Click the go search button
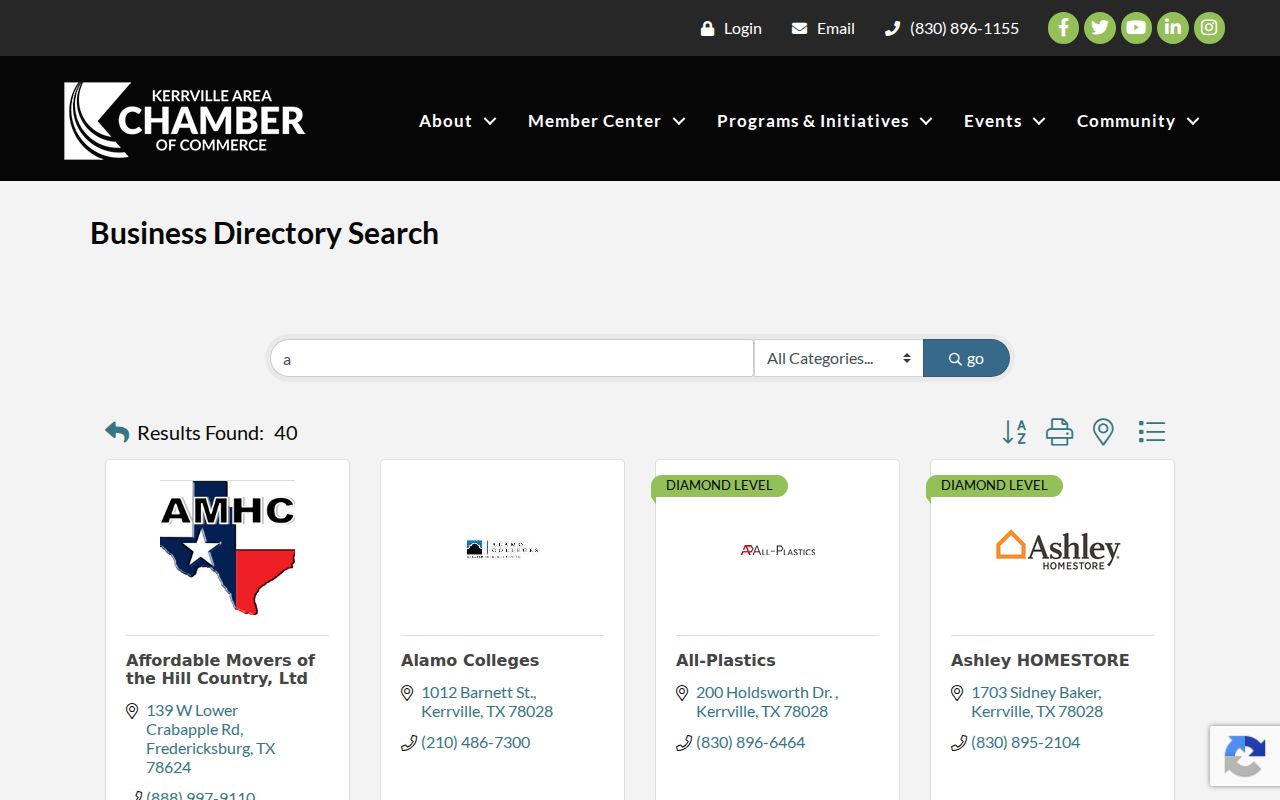The width and height of the screenshot is (1280, 800). (x=966, y=358)
